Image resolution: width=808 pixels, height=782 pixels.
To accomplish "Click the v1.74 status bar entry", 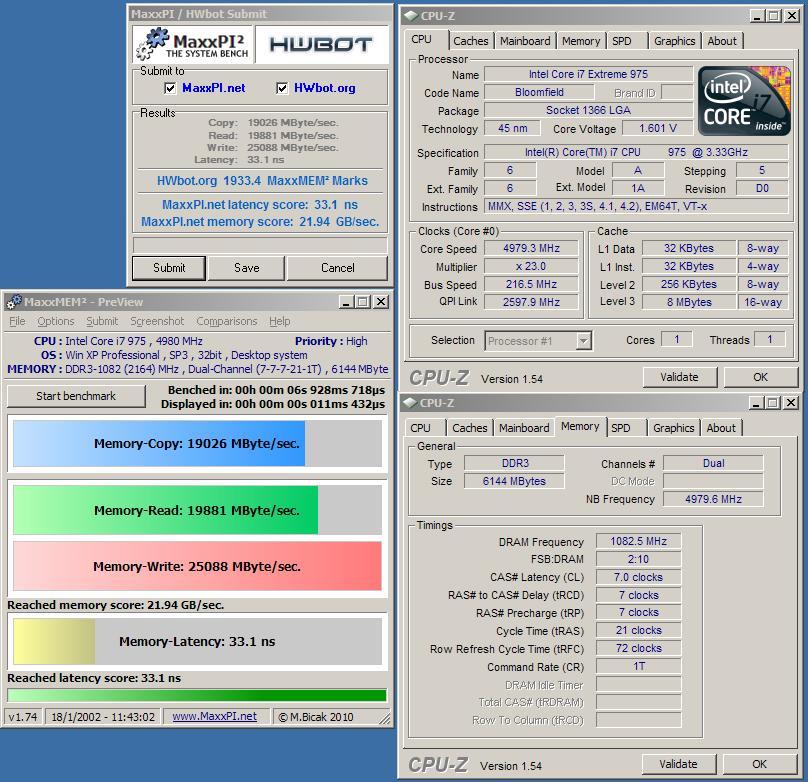I will pos(23,717).
